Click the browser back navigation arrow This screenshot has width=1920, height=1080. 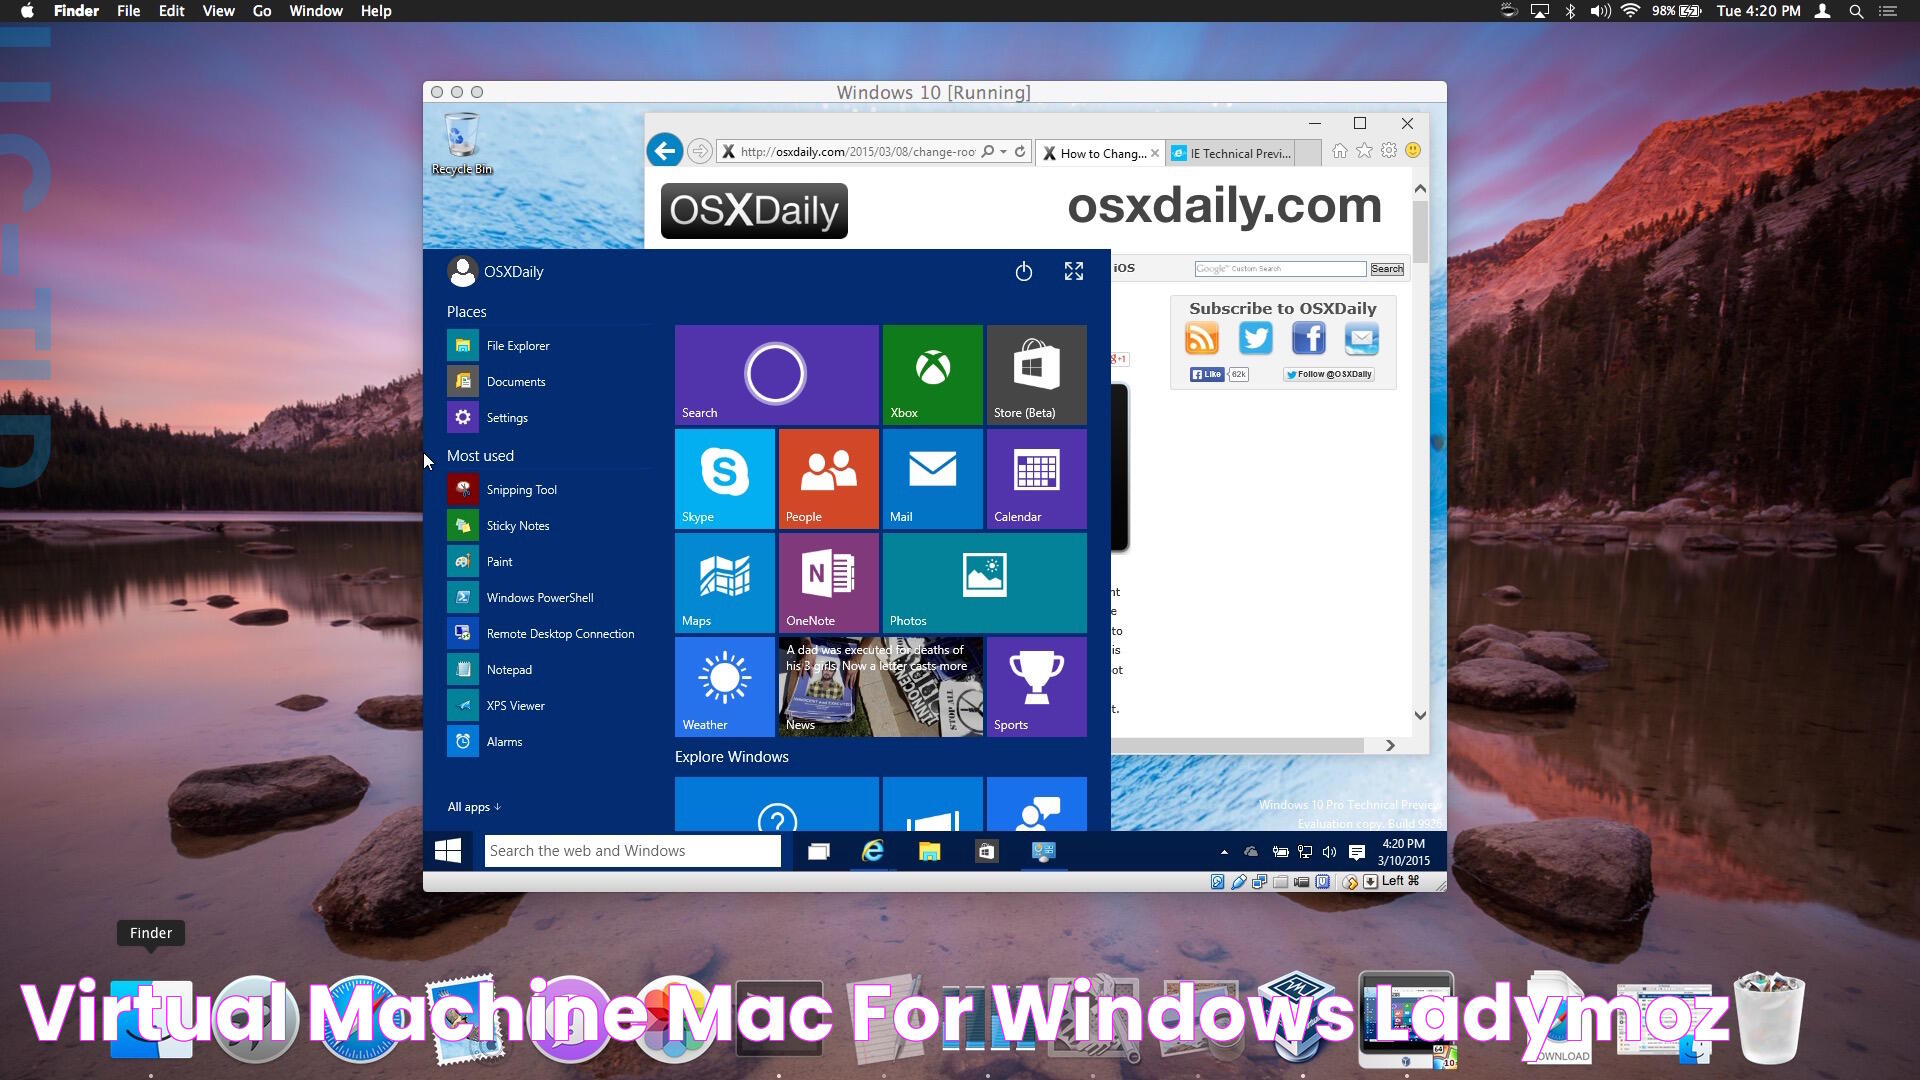665,149
